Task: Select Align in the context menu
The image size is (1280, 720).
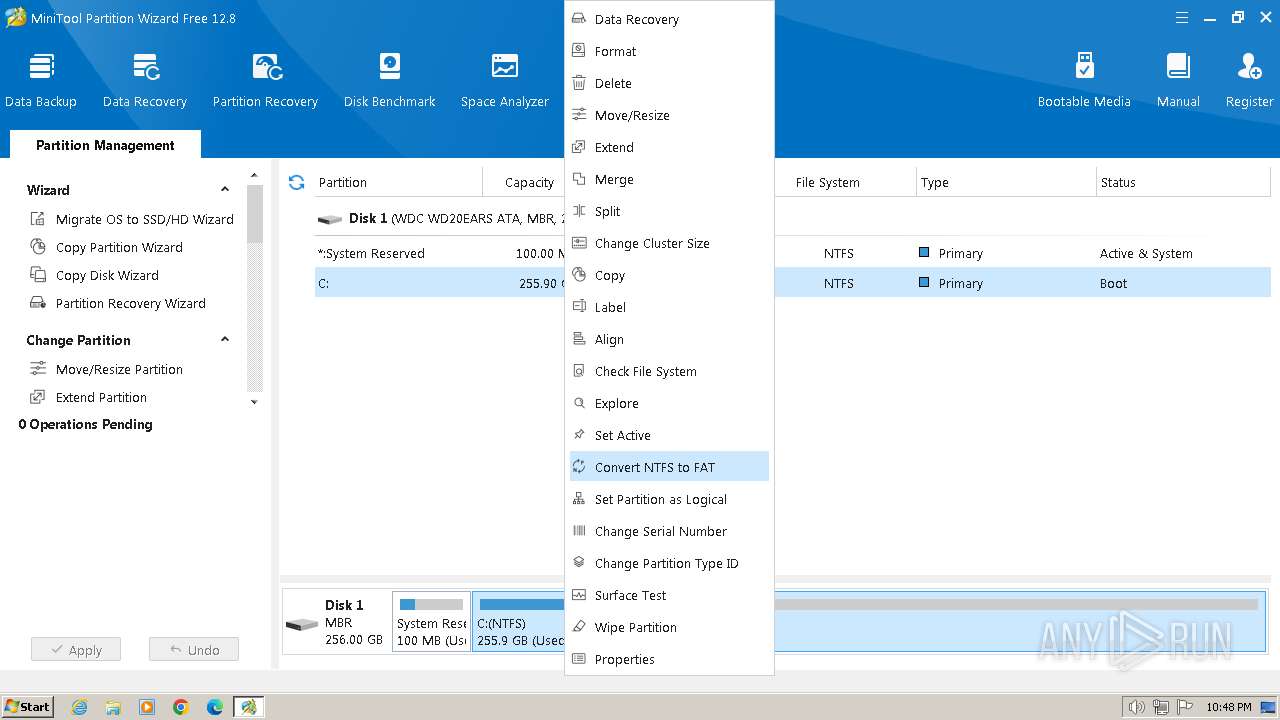Action: 669,339
